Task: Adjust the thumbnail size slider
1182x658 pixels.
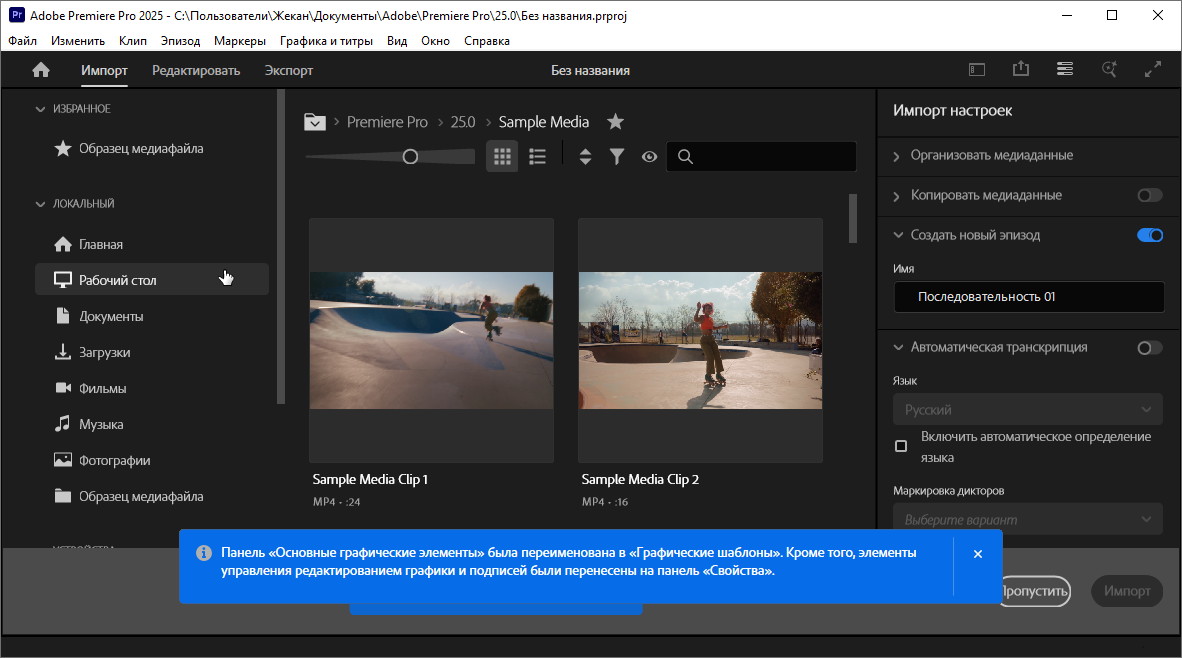Action: [410, 157]
